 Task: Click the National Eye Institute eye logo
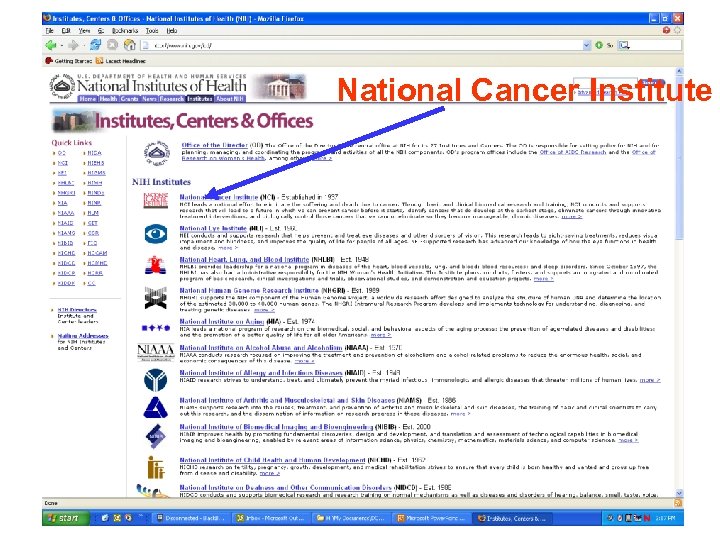point(156,234)
